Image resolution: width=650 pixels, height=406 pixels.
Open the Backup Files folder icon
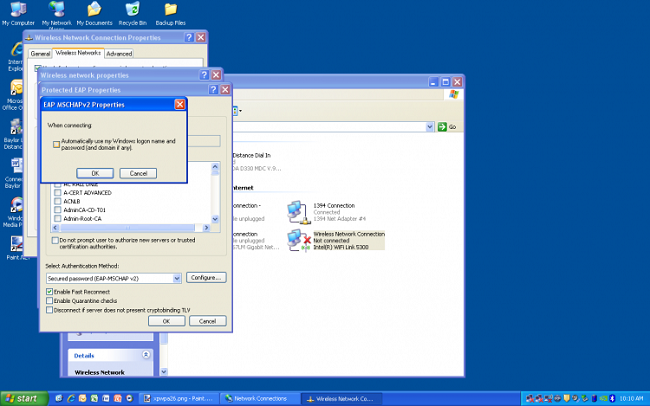point(170,13)
